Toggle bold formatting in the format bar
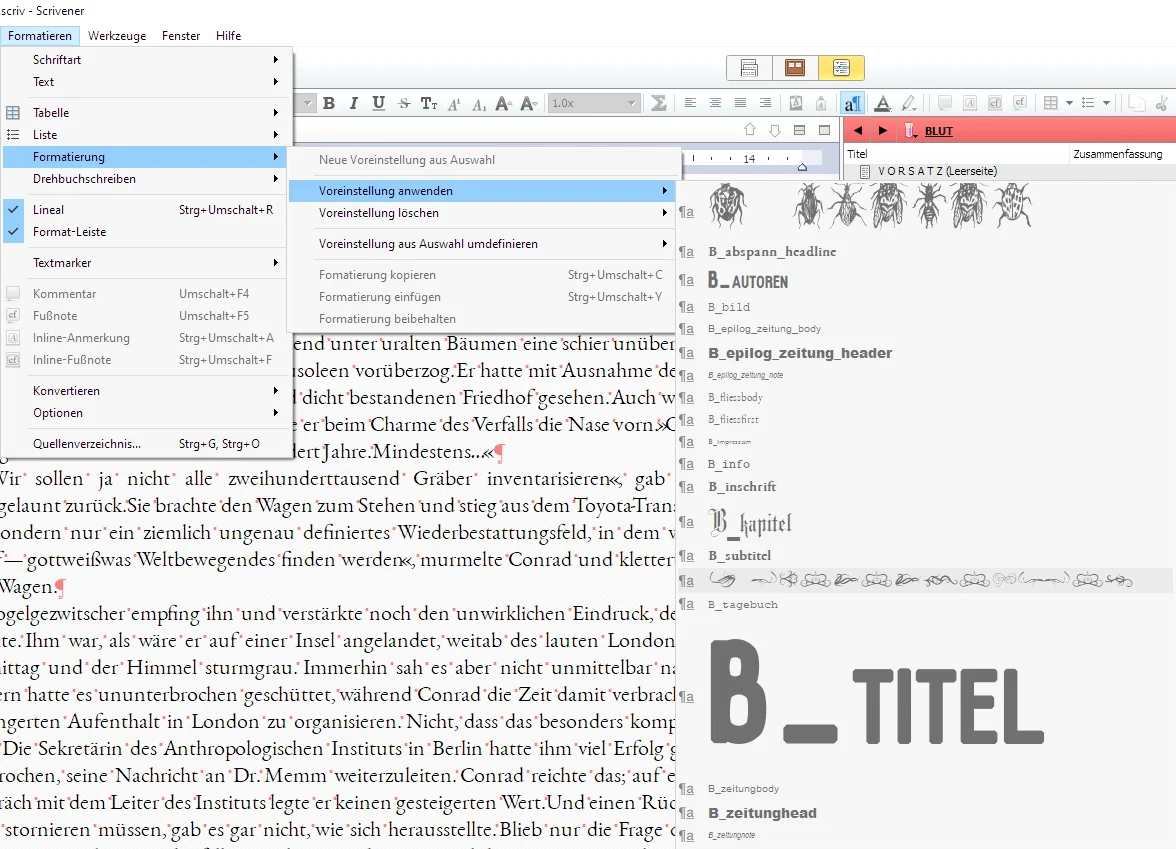1176x849 pixels. click(328, 103)
